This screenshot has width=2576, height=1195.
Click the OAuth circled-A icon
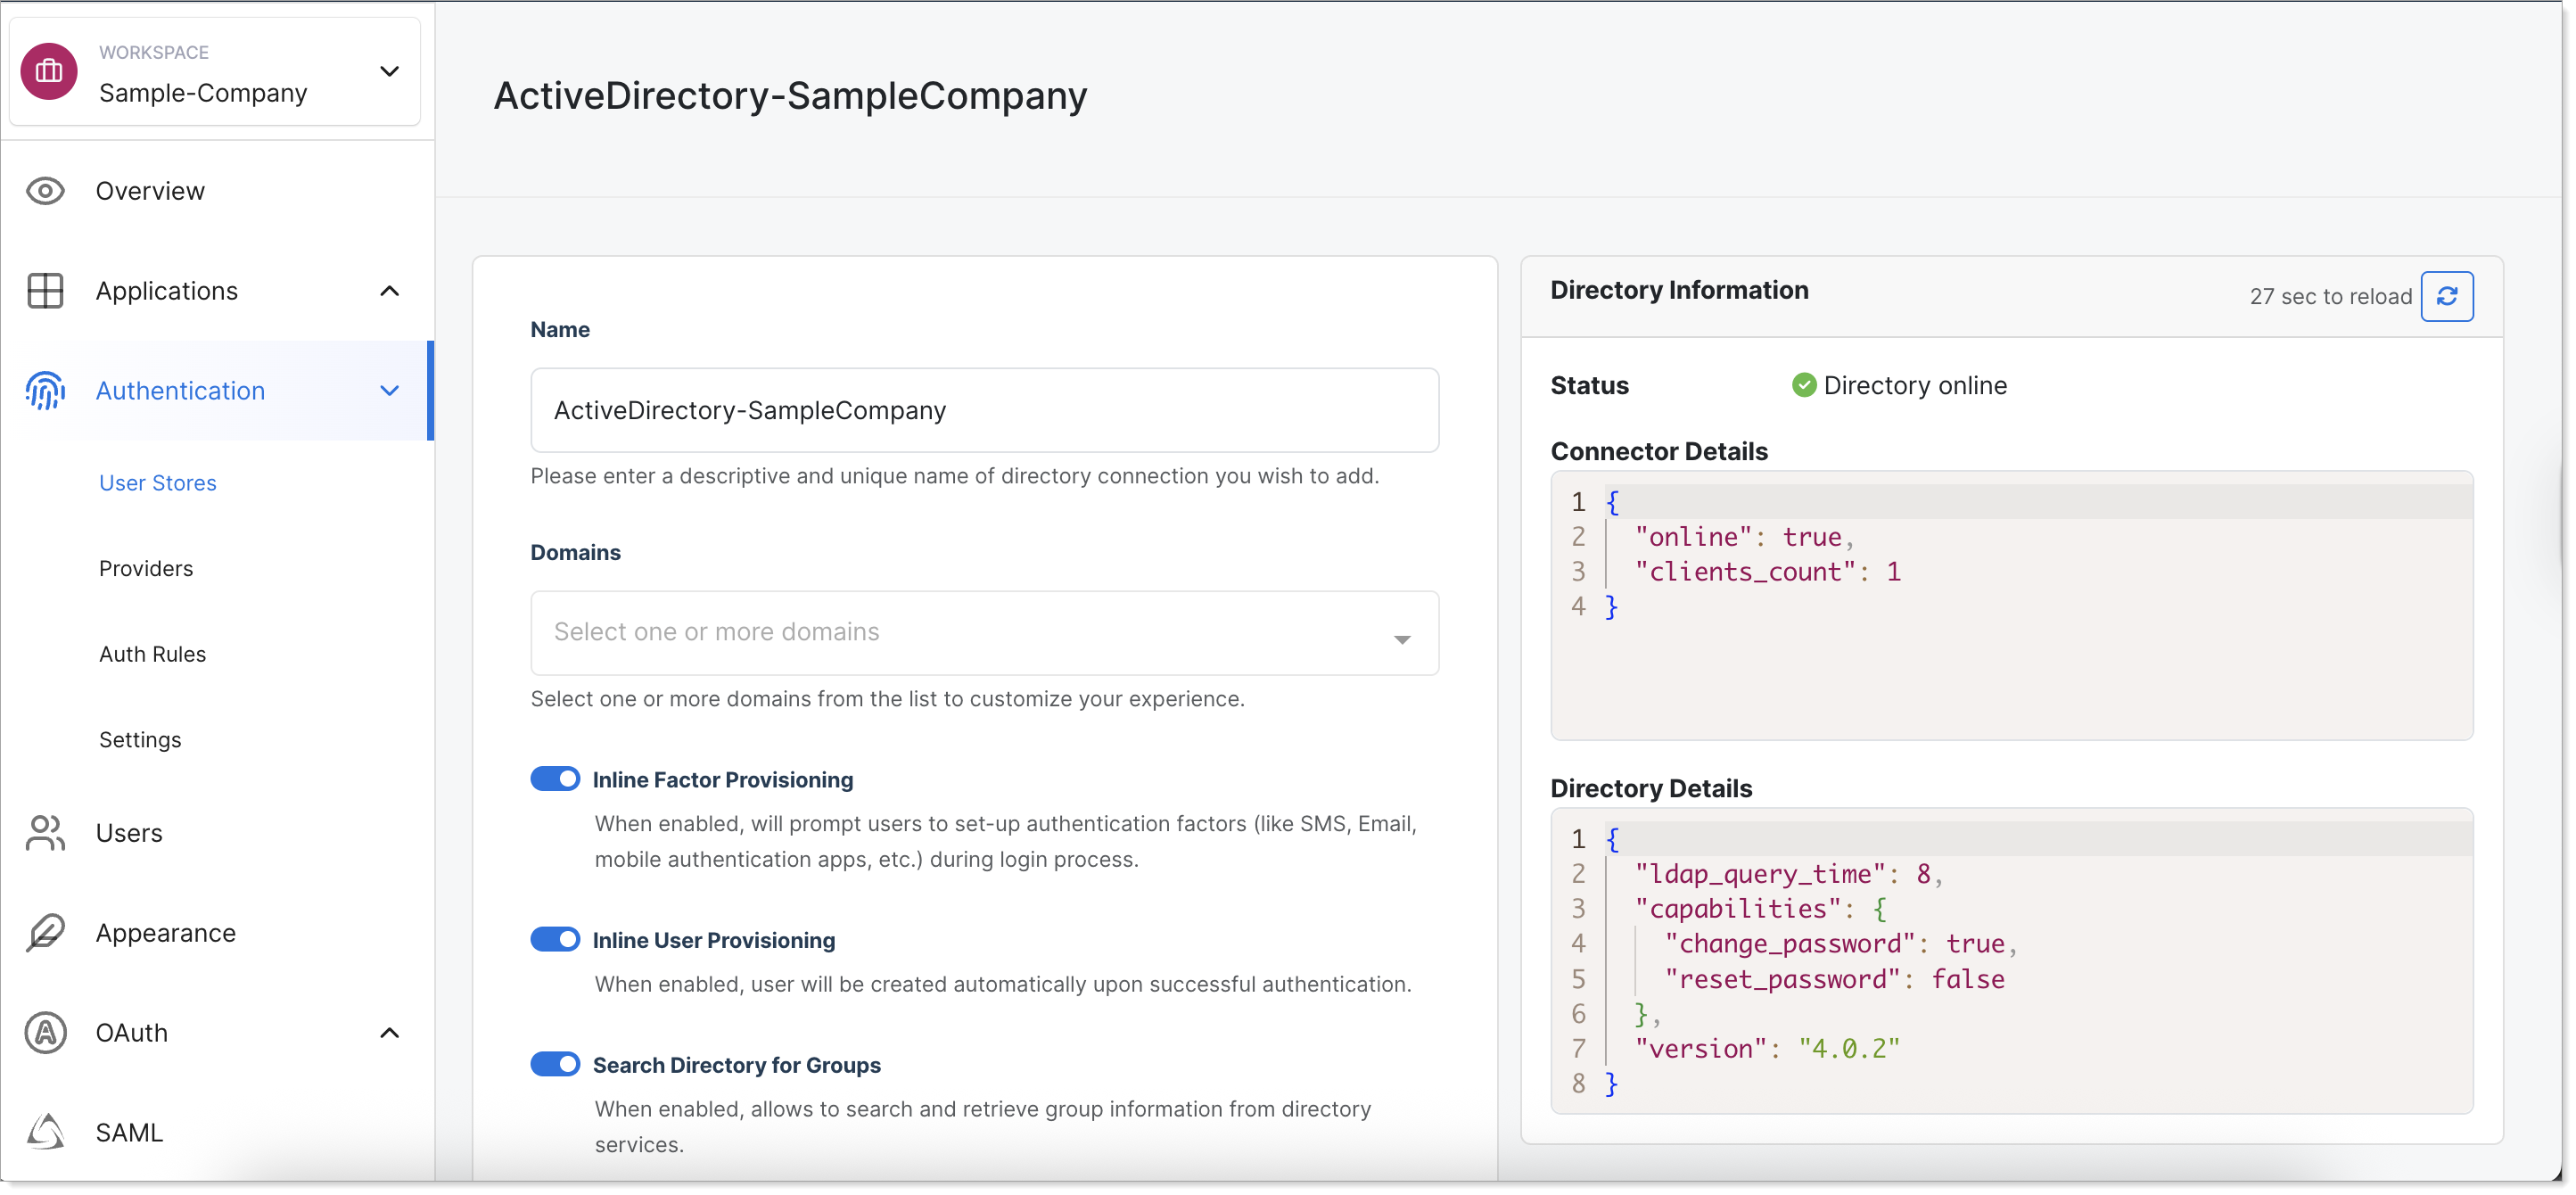click(45, 1033)
